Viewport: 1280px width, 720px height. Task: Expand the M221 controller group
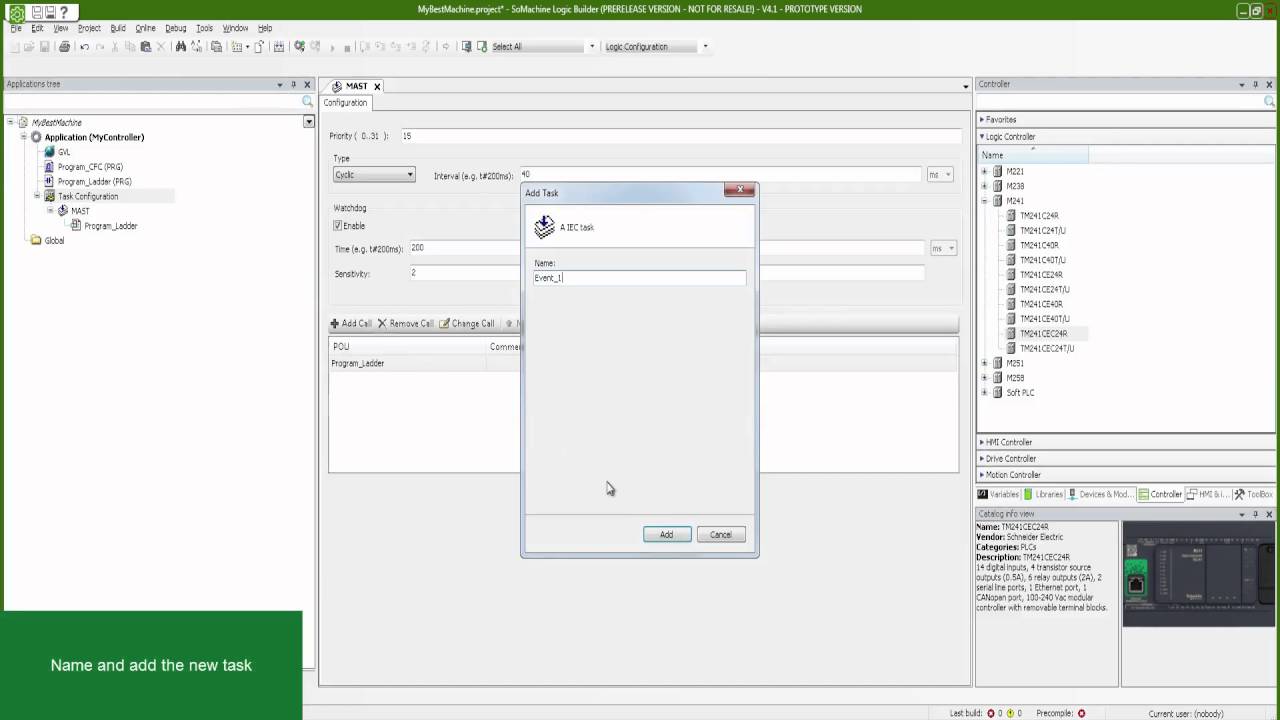(984, 172)
